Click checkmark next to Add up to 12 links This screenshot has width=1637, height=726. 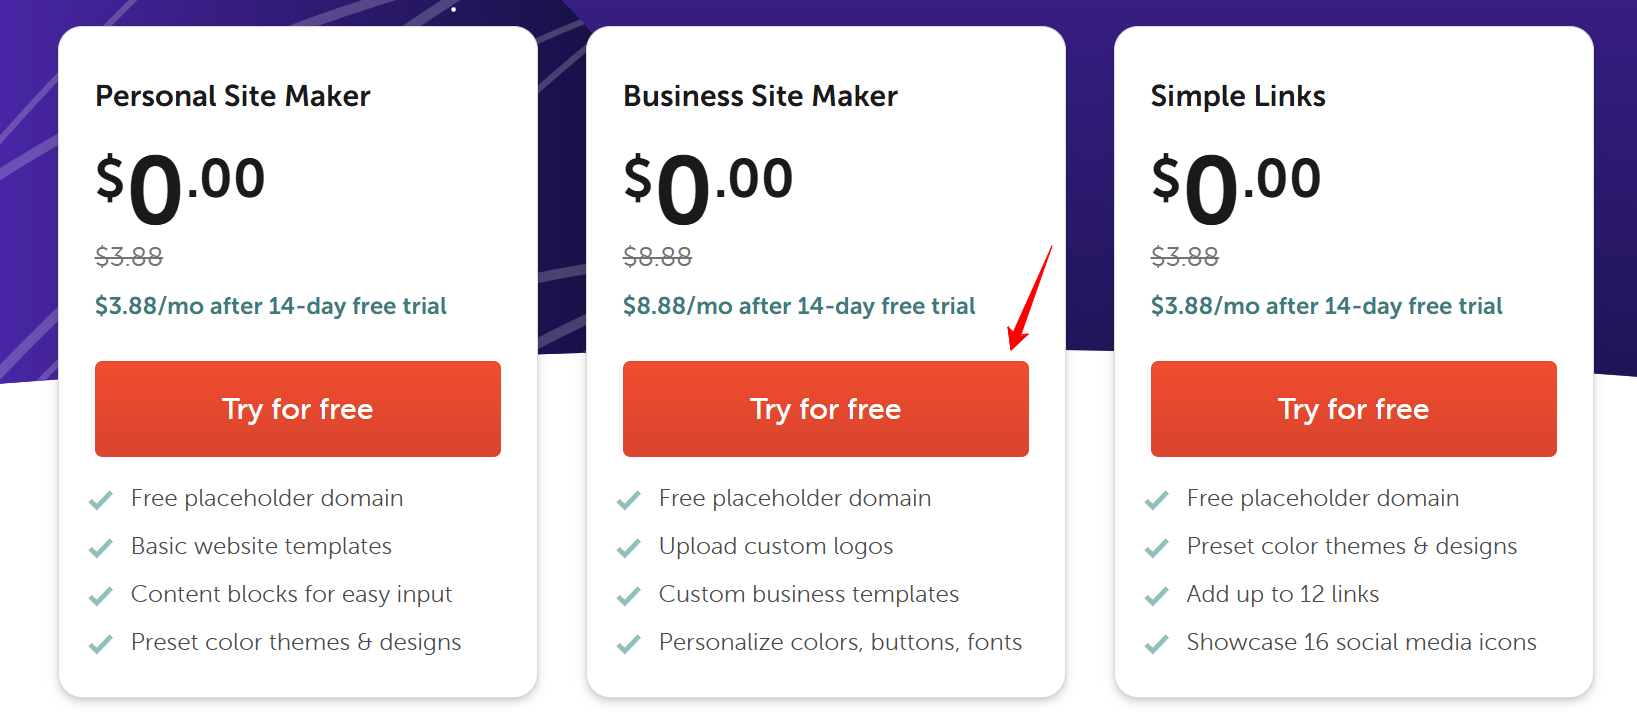pyautogui.click(x=1157, y=596)
